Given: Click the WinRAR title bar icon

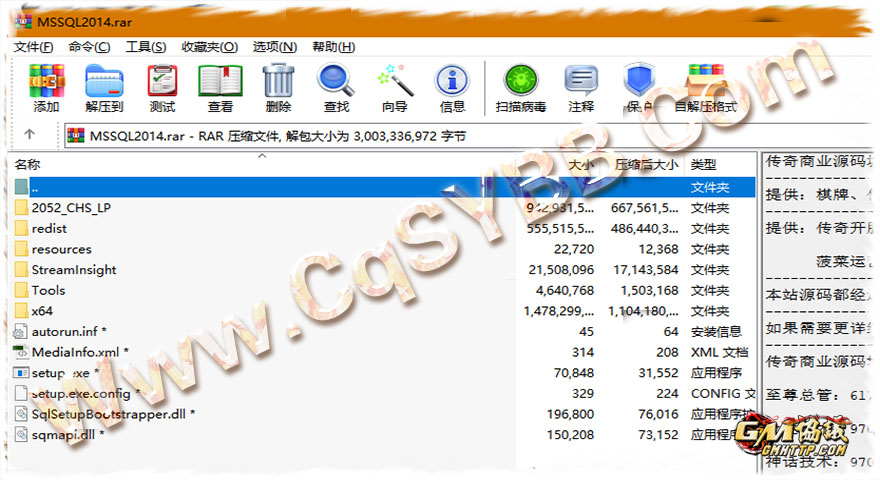Looking at the screenshot, I should [x=24, y=21].
